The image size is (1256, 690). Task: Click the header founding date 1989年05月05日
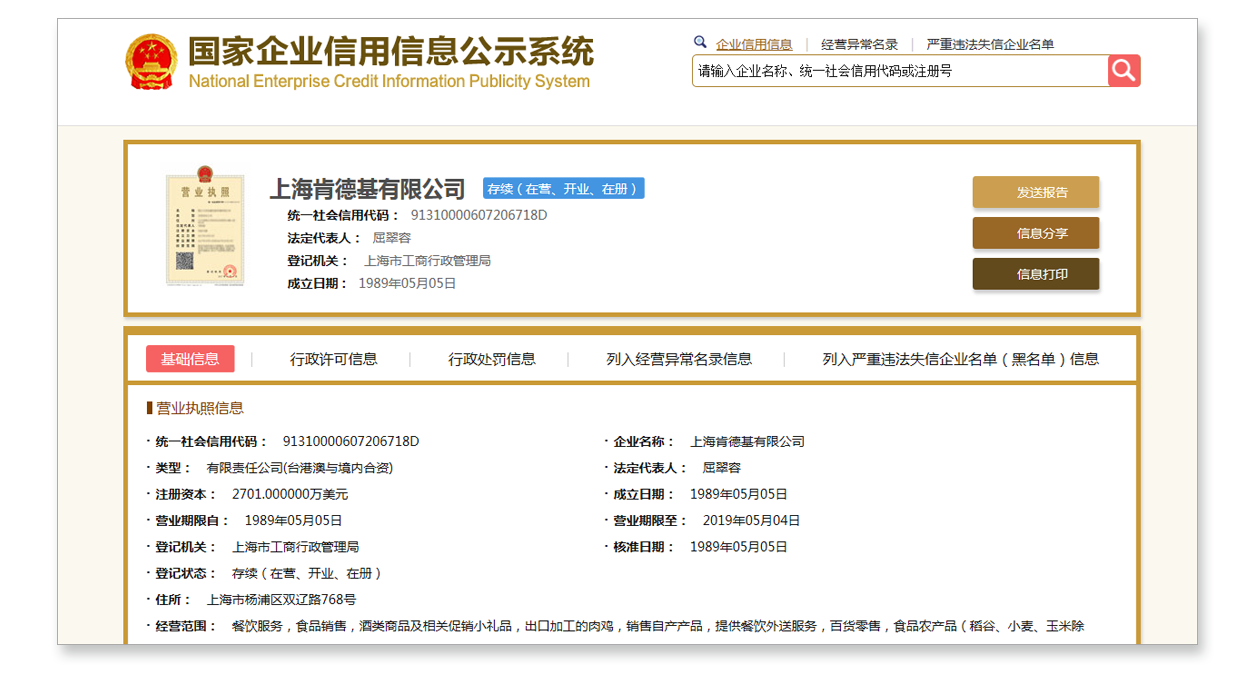407,283
